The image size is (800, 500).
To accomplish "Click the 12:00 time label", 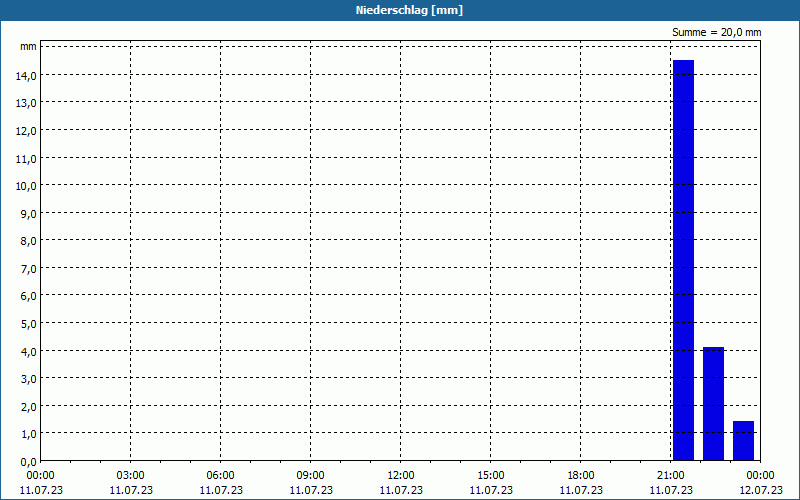I will coord(401,476).
